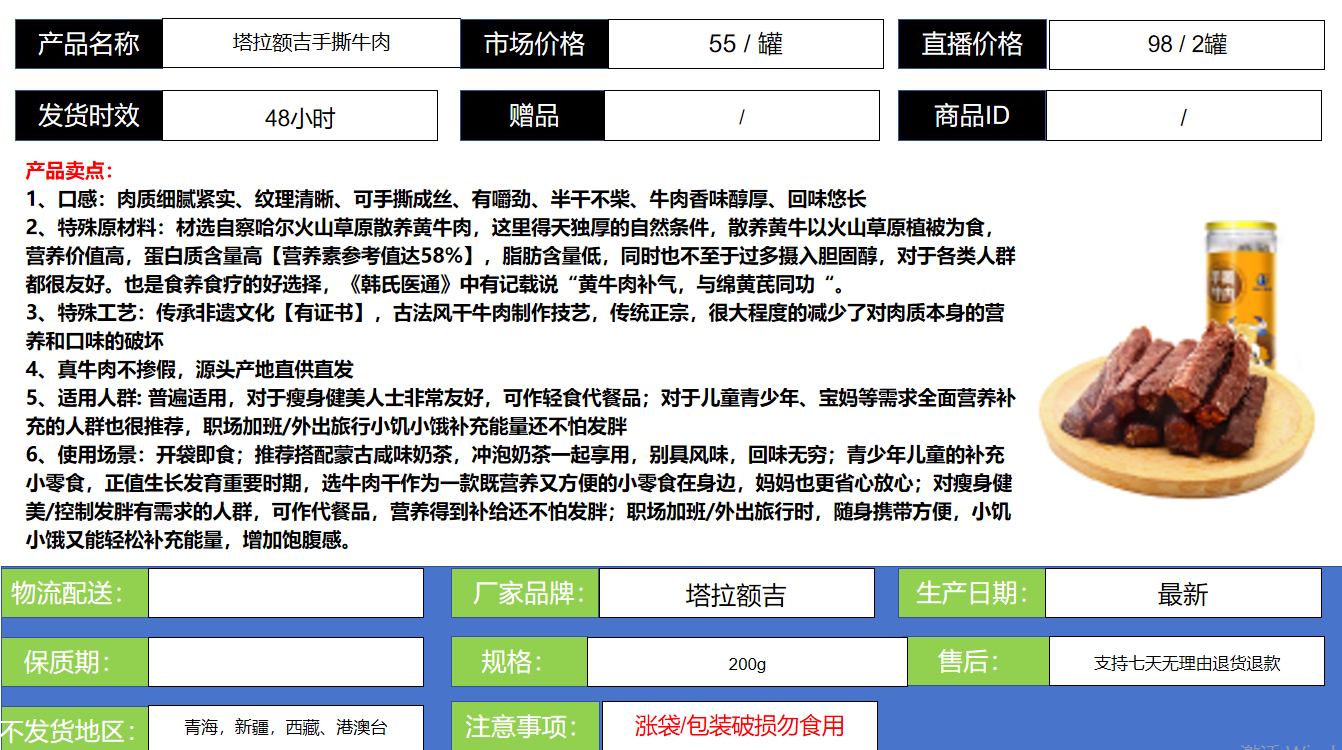Click the black 产品名称 label
The height and width of the screenshot is (750, 1342).
(x=88, y=44)
